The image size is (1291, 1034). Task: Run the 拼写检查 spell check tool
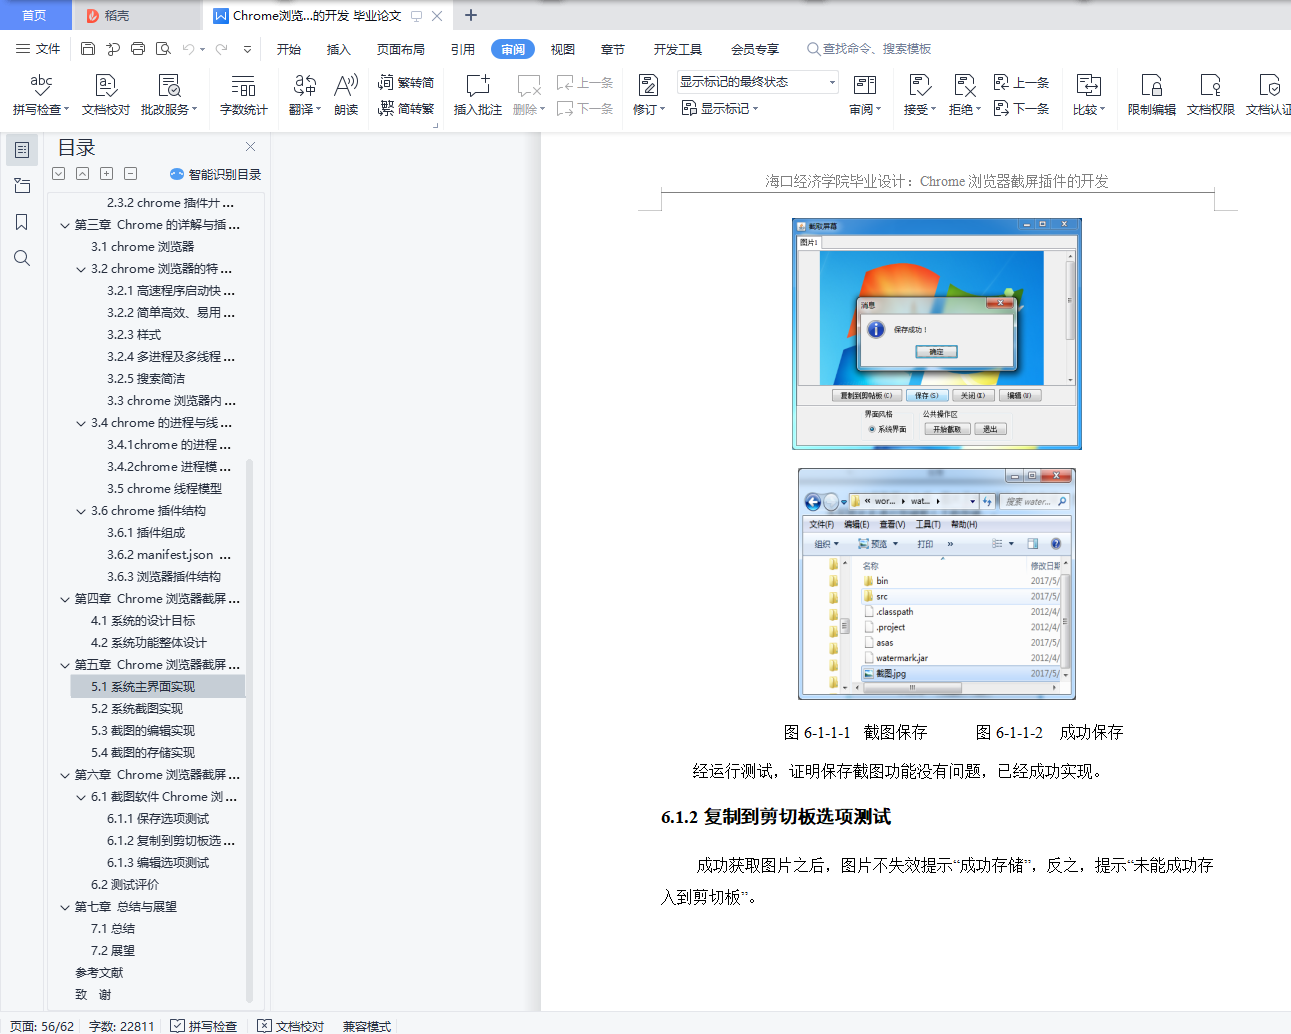(41, 95)
